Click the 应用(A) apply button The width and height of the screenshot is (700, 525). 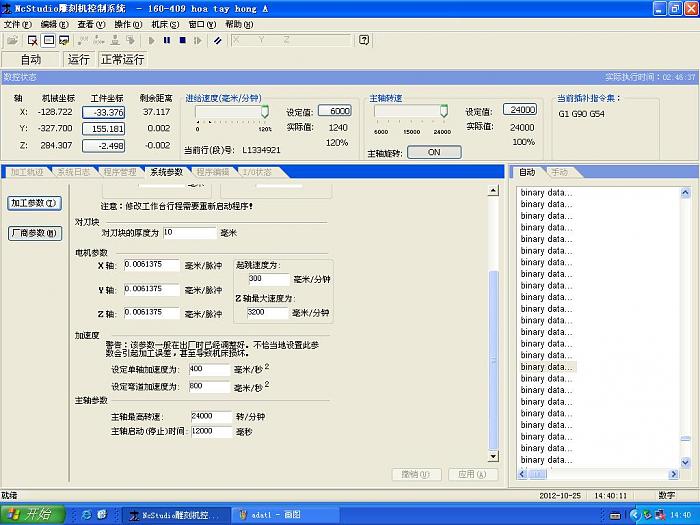coord(473,474)
